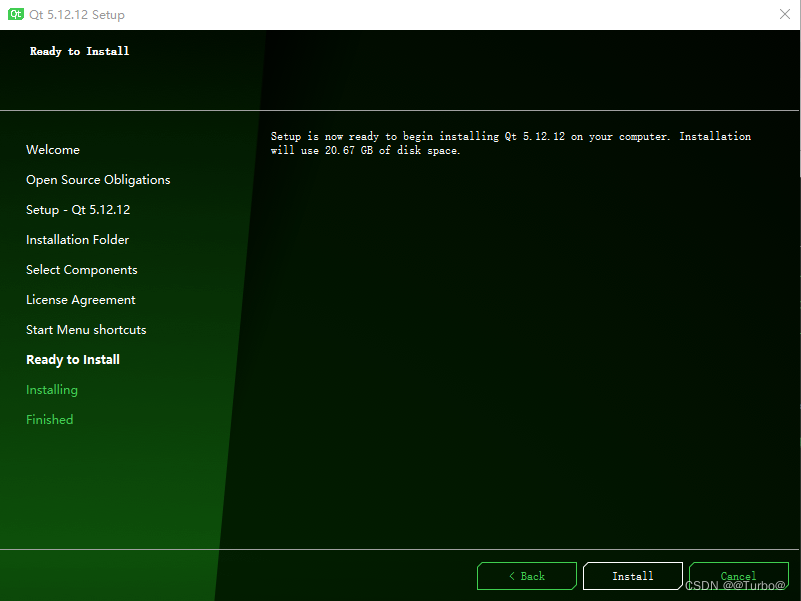Cancel the Qt setup
801x601 pixels.
[739, 576]
